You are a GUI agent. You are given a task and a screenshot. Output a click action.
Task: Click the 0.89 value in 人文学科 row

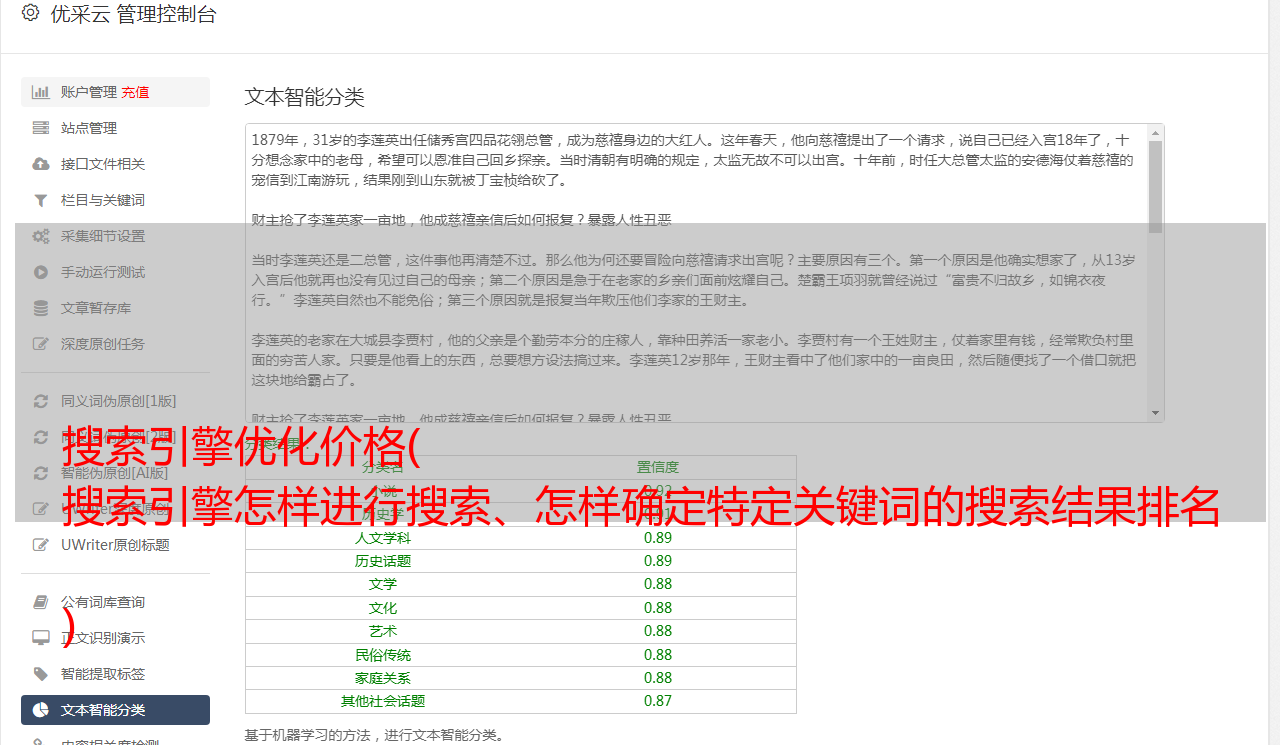coord(658,537)
